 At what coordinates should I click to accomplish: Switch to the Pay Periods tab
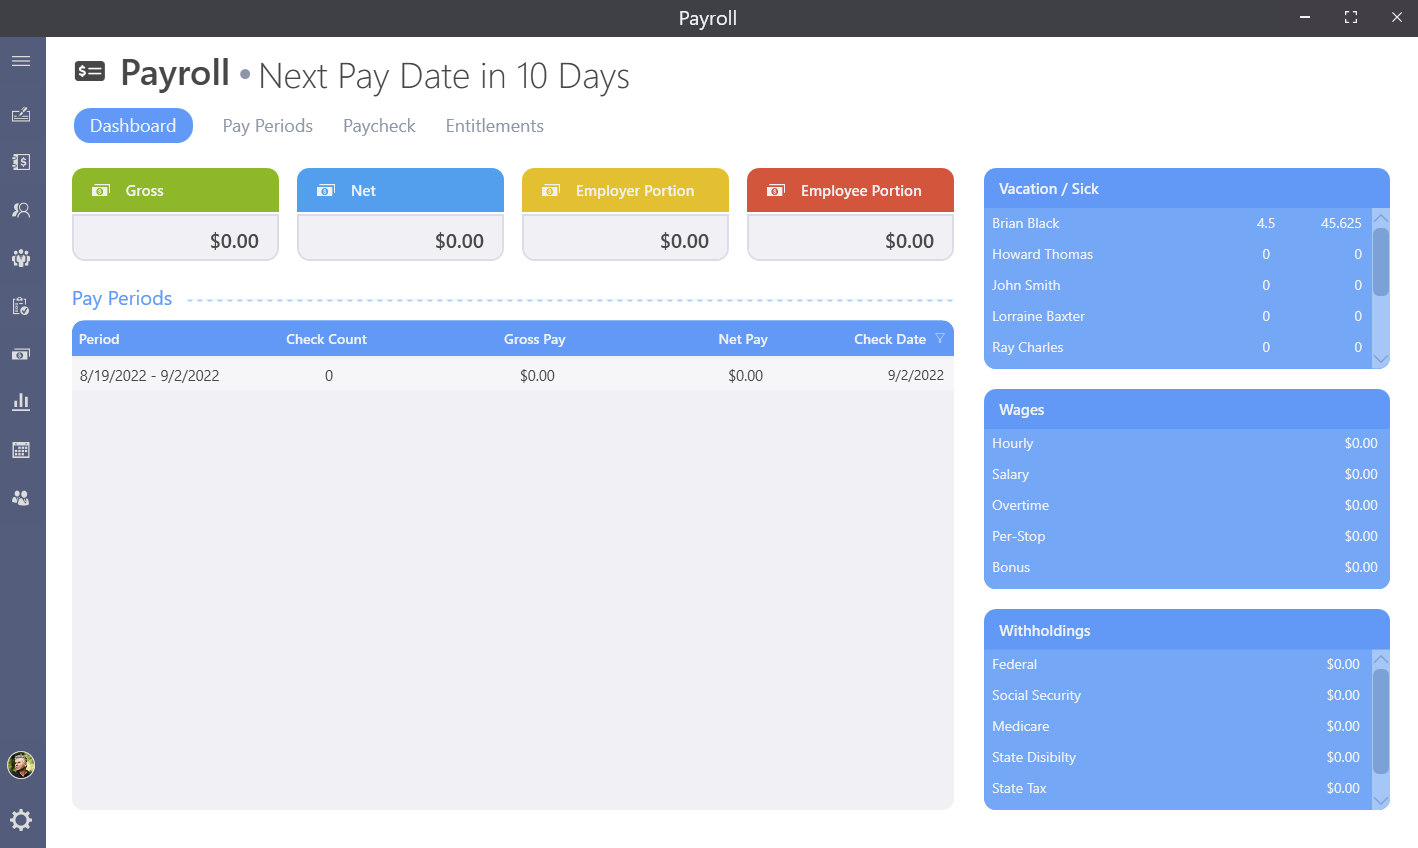[267, 125]
